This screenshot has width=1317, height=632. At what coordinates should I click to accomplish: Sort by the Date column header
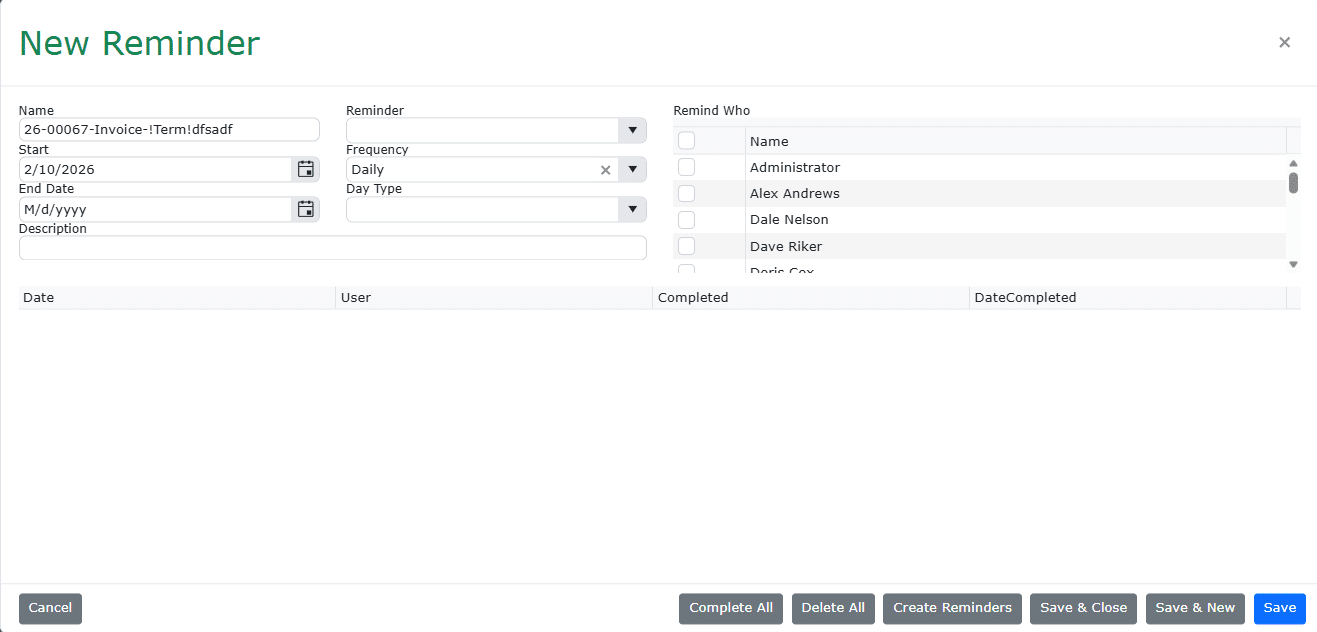click(x=39, y=297)
